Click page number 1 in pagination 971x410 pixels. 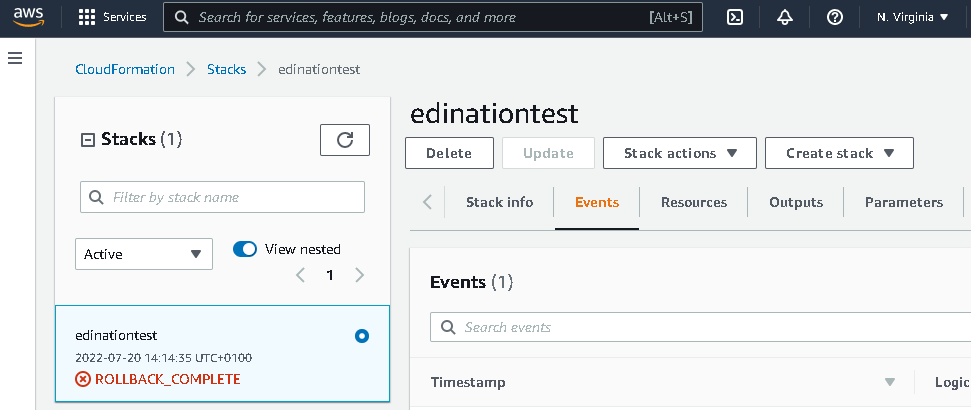coord(330,275)
